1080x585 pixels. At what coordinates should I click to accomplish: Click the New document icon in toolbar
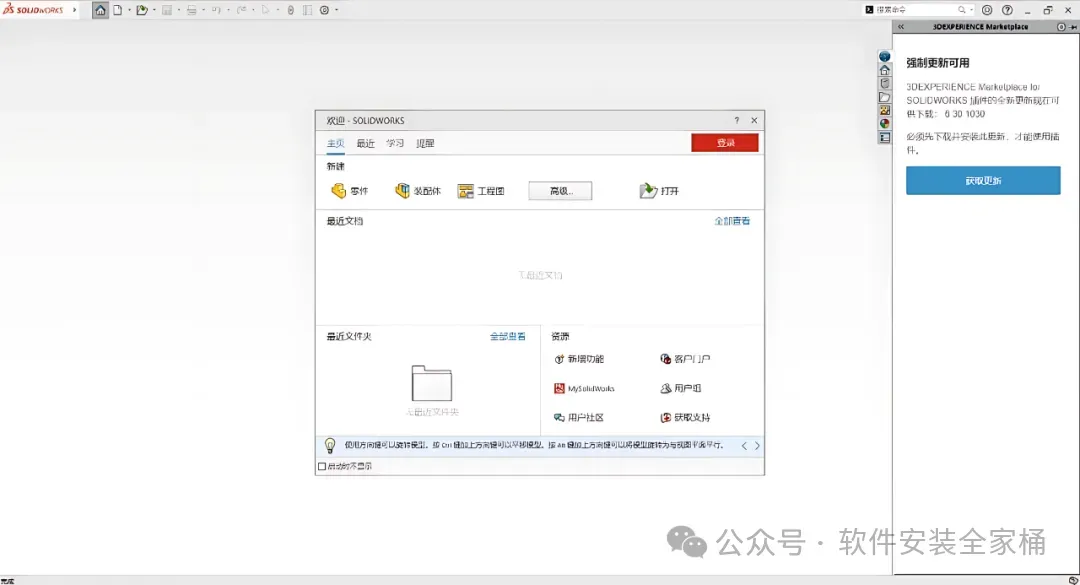[118, 10]
